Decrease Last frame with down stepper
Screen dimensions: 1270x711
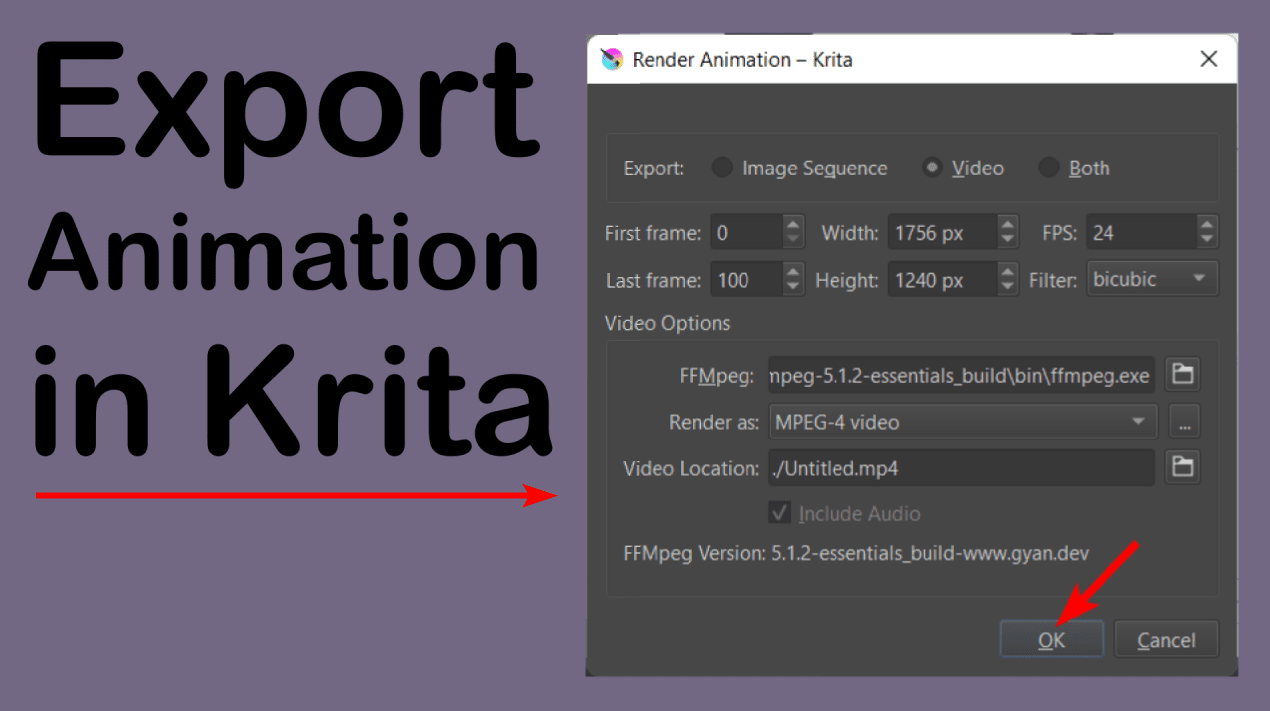(793, 286)
